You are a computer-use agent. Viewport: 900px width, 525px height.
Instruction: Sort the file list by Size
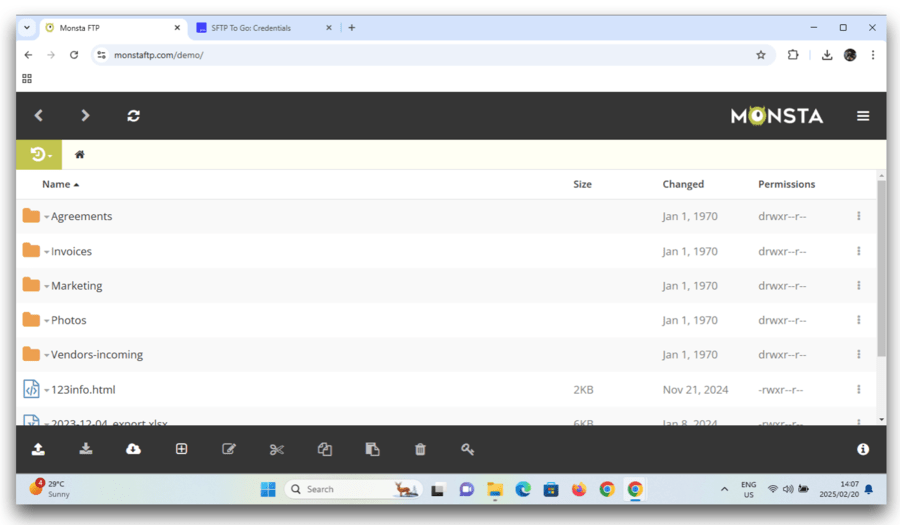[x=582, y=184]
